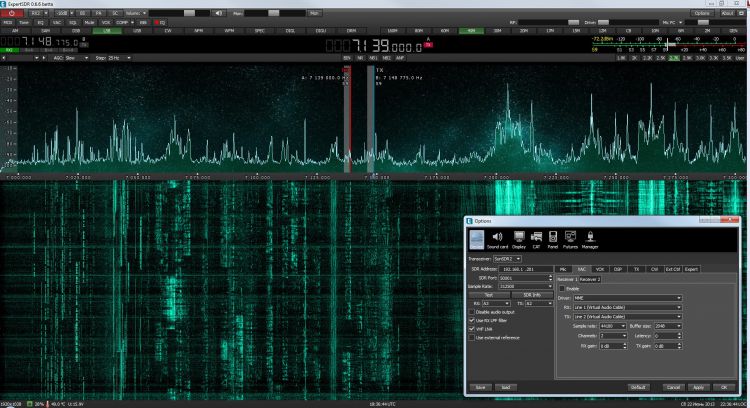The image size is (750, 408).
Task: Switch to the Expert tab in Options
Action: 691,269
